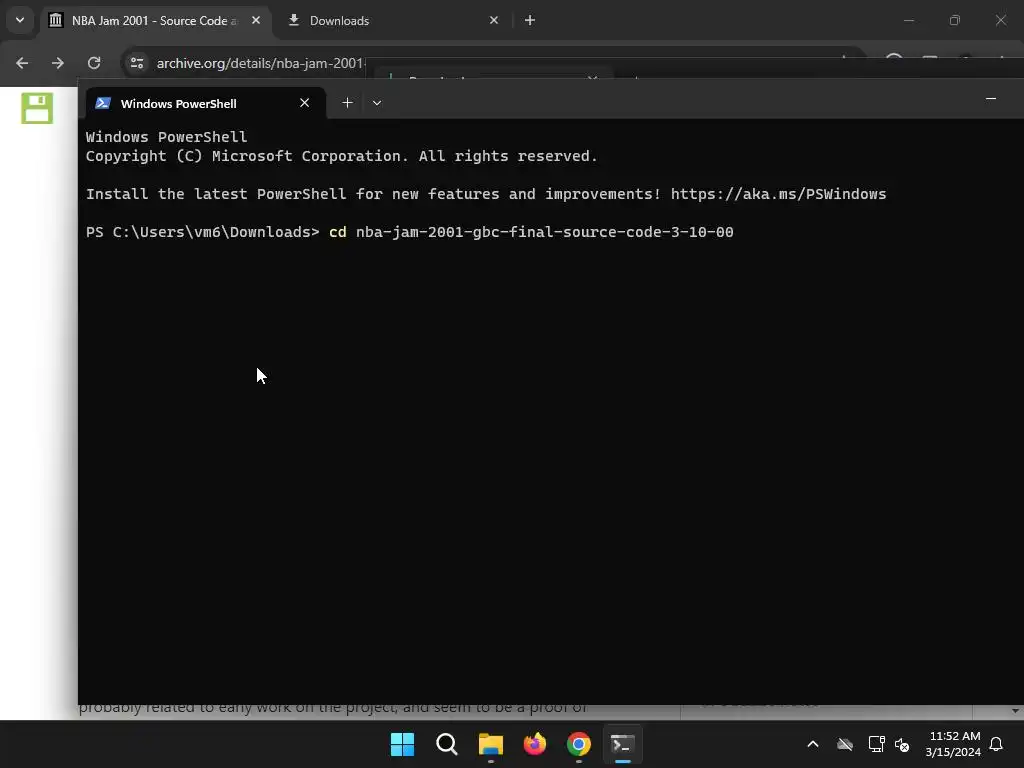
Task: Go back in Chrome
Action: [x=22, y=63]
